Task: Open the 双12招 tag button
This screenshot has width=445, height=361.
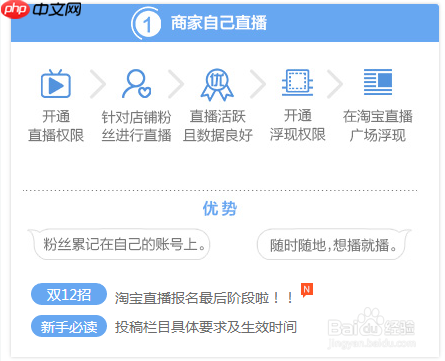Action: pos(69,294)
